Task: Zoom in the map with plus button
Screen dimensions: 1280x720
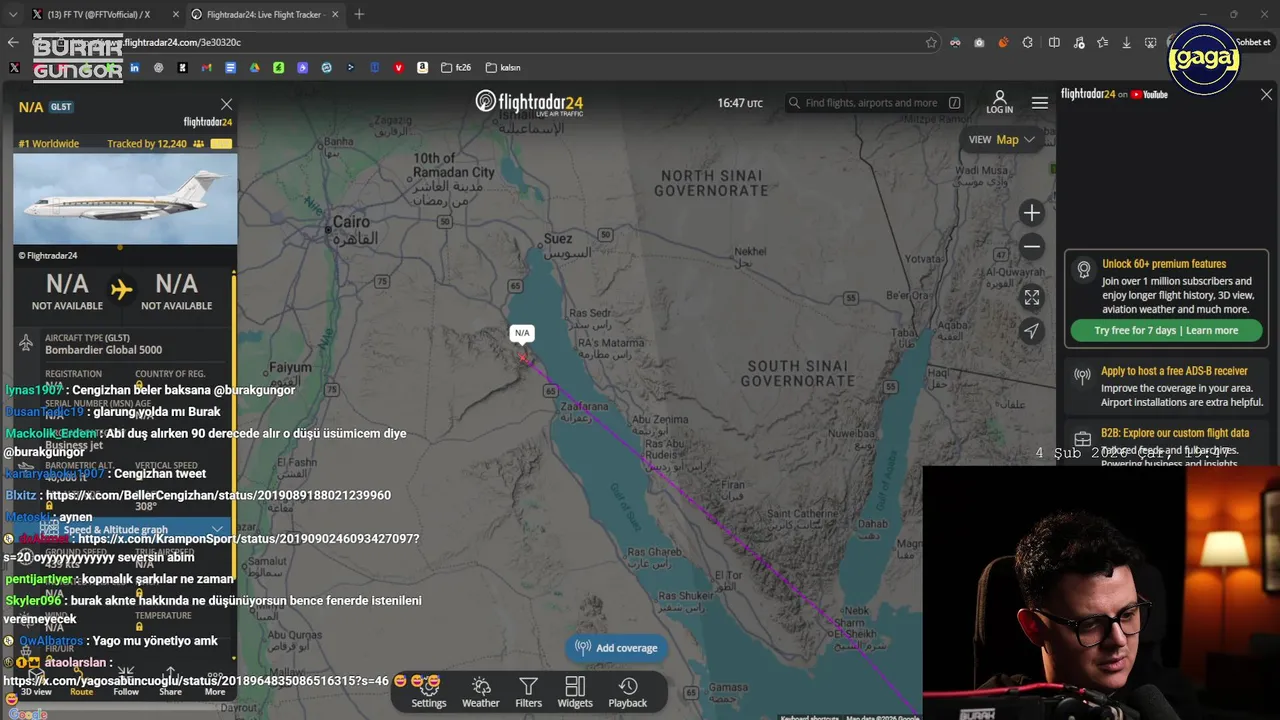Action: click(1032, 213)
